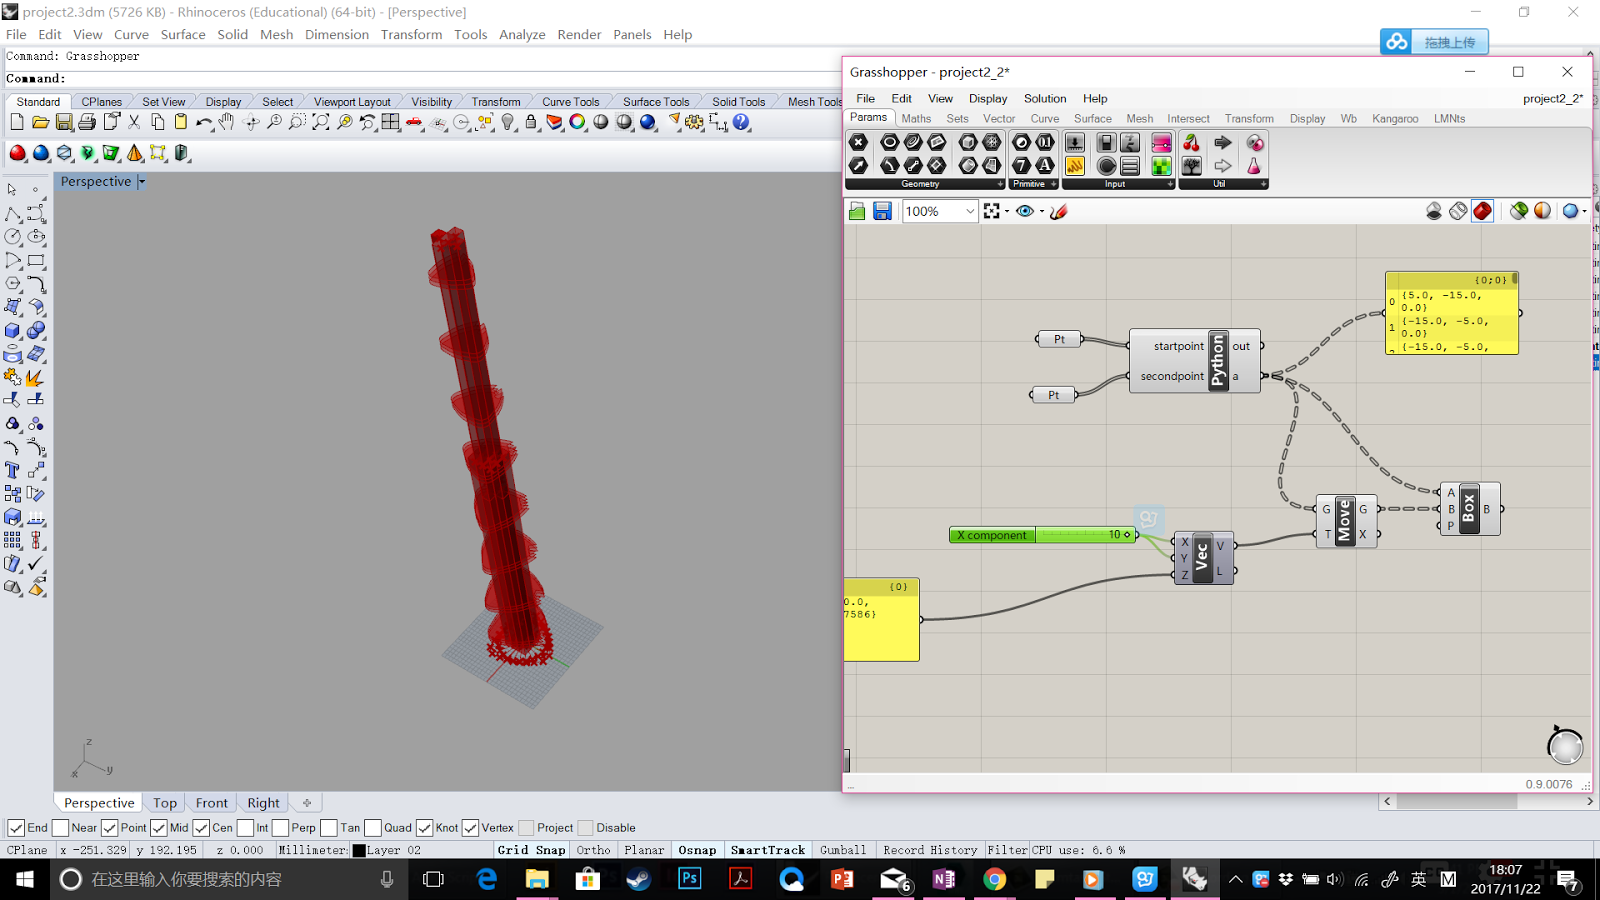1600x900 pixels.
Task: Toggle the End osnap checkbox
Action: coord(16,828)
